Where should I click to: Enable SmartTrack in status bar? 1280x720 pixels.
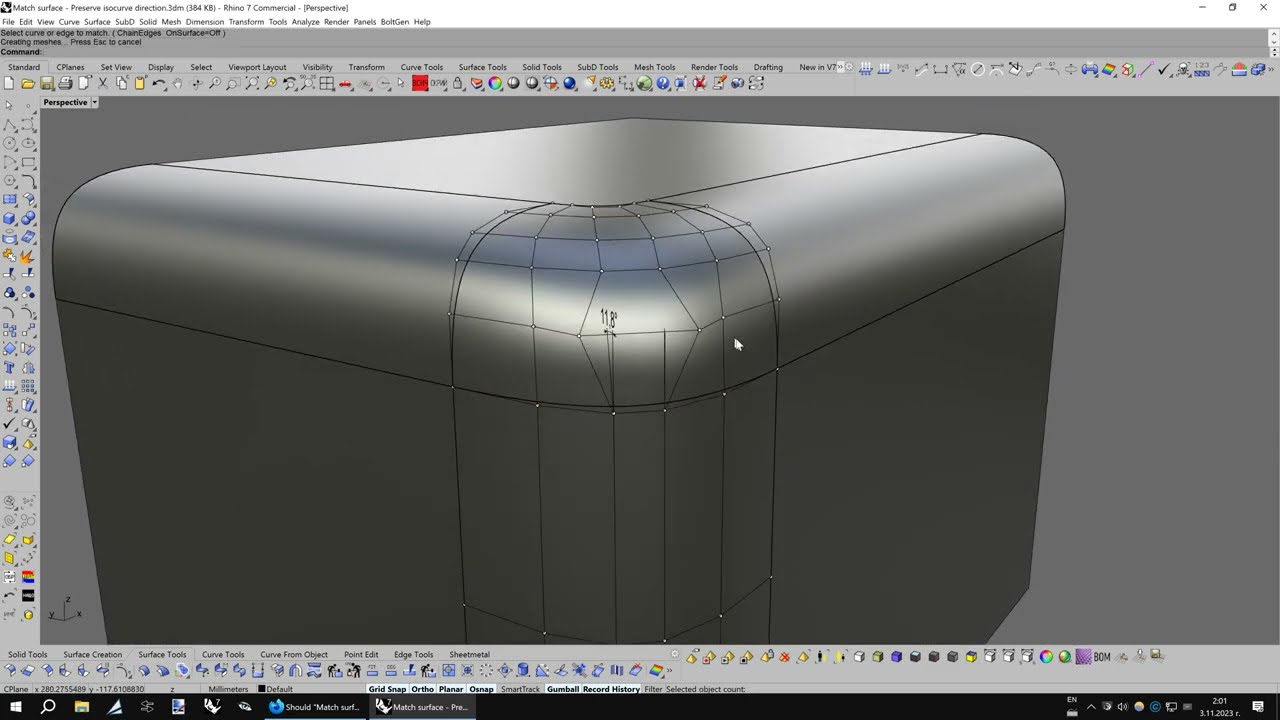tap(520, 689)
